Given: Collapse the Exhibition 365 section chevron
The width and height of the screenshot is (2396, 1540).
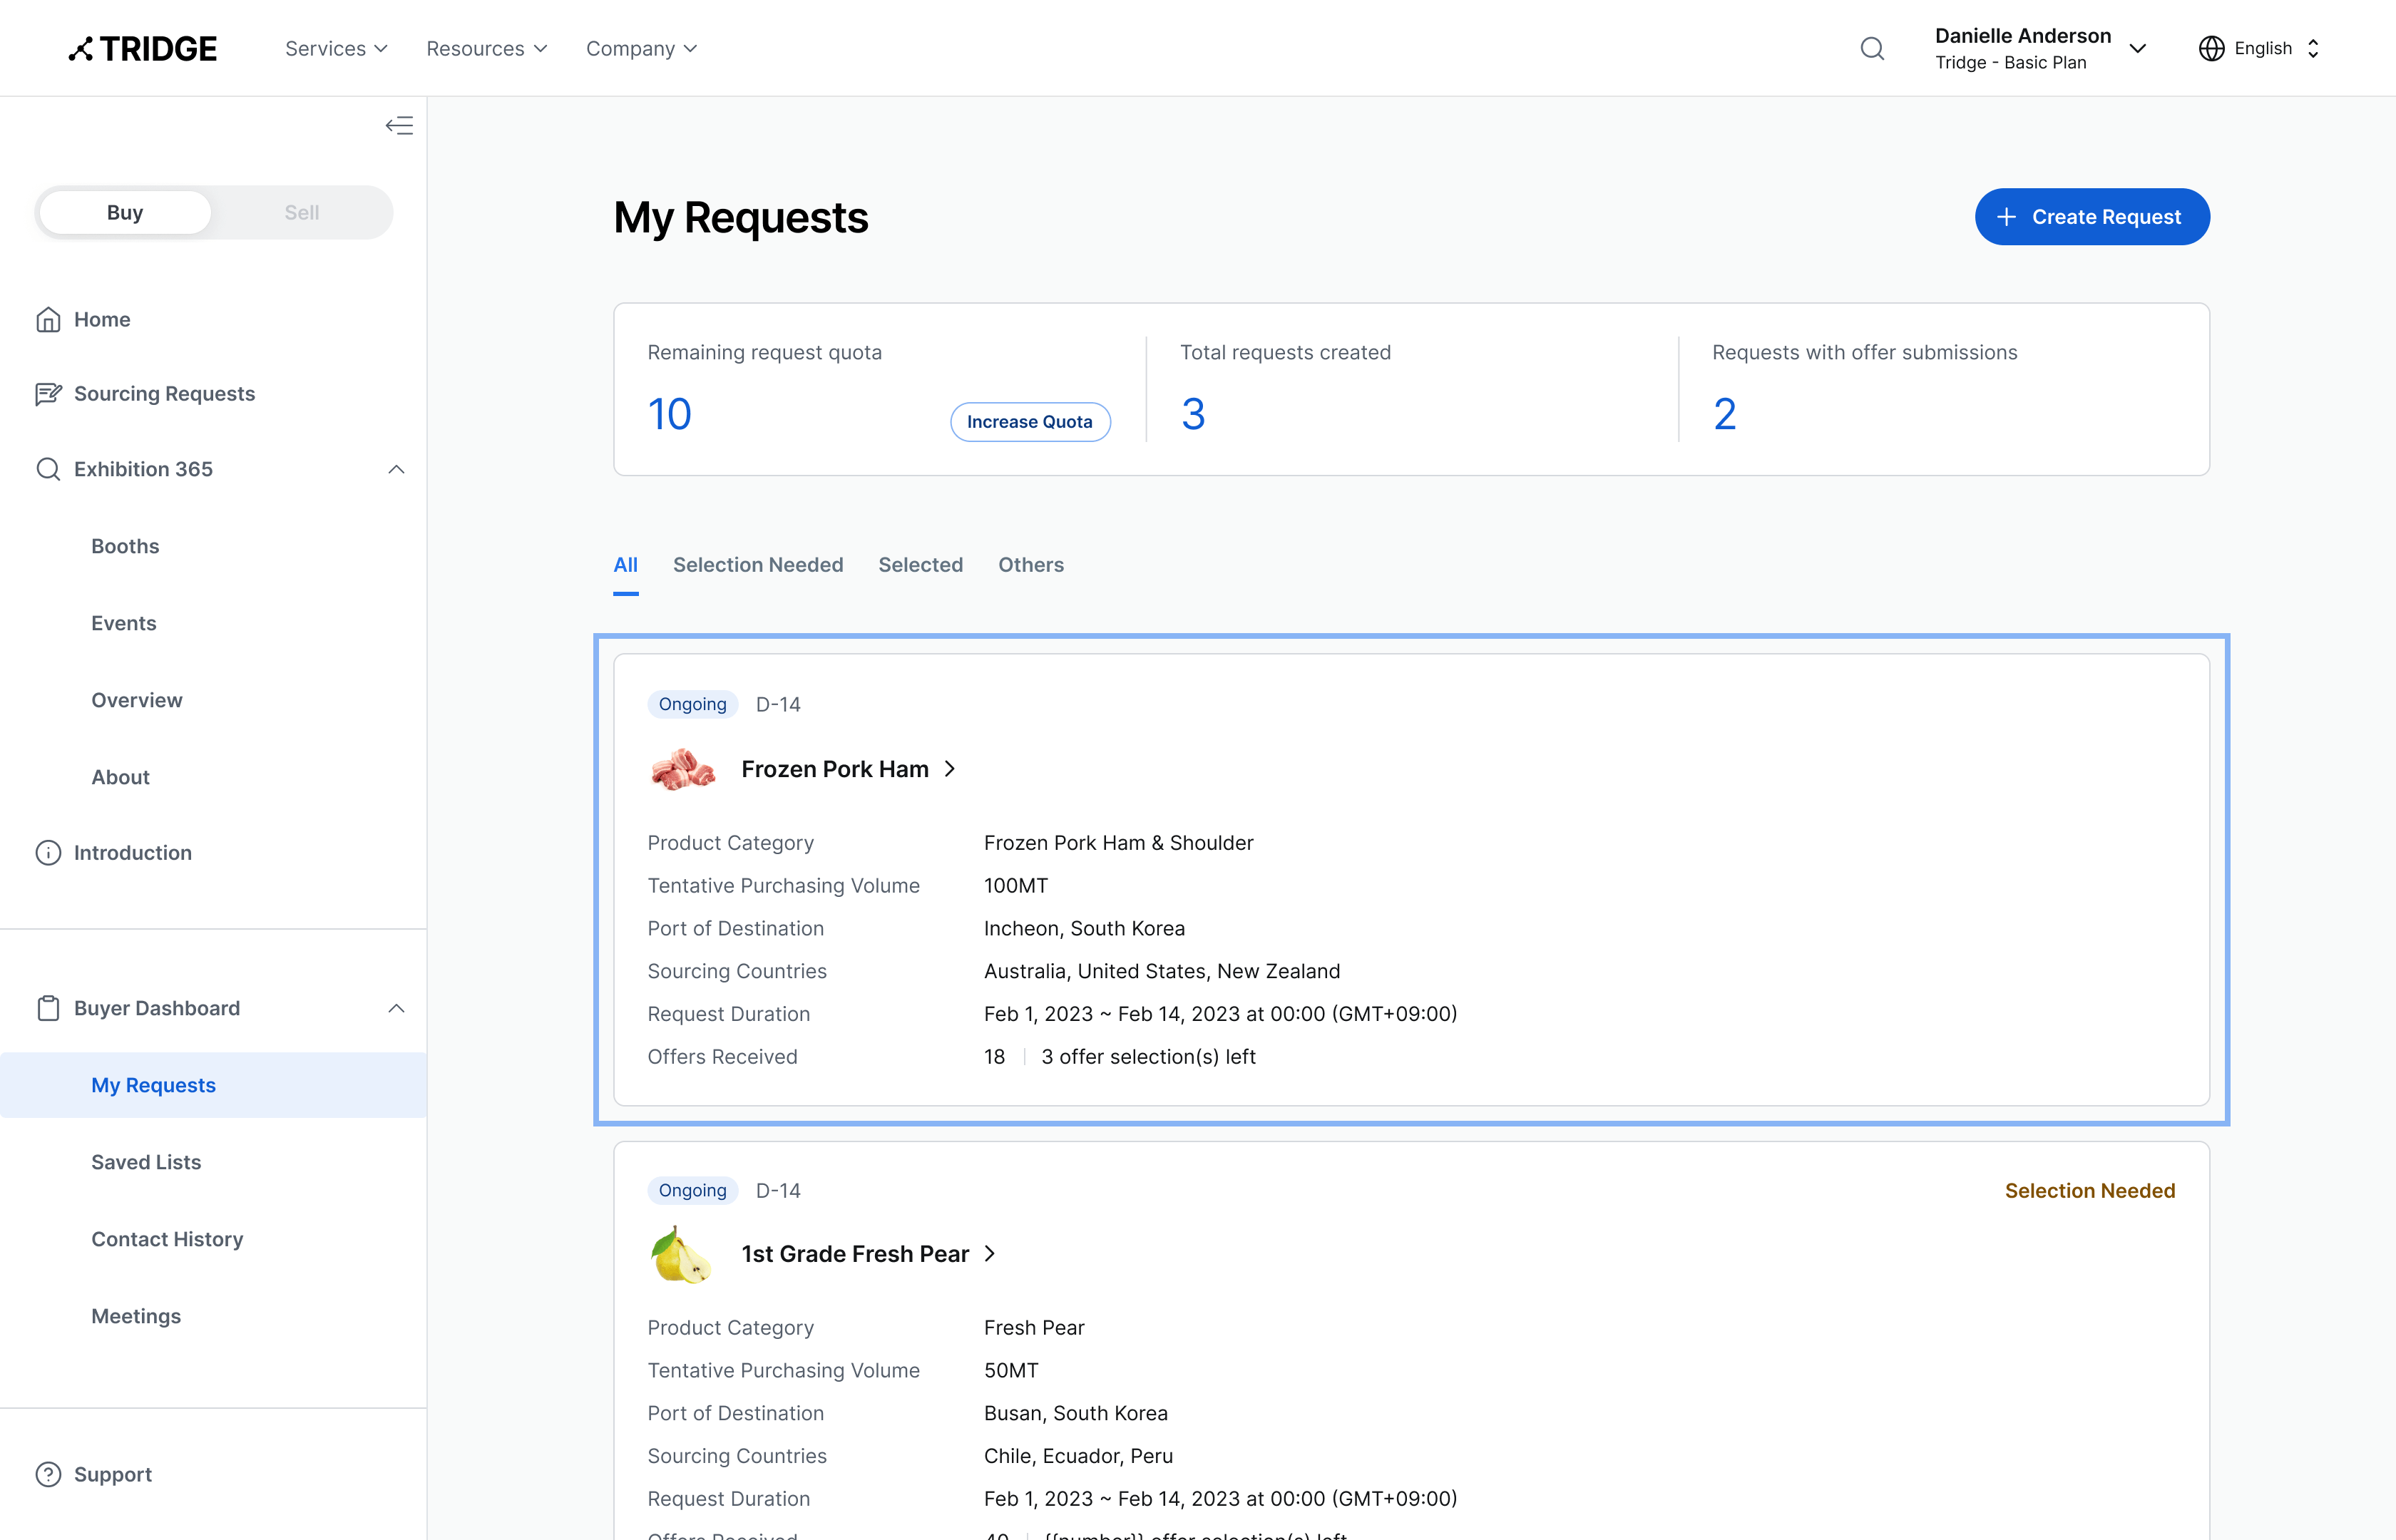Looking at the screenshot, I should [396, 469].
